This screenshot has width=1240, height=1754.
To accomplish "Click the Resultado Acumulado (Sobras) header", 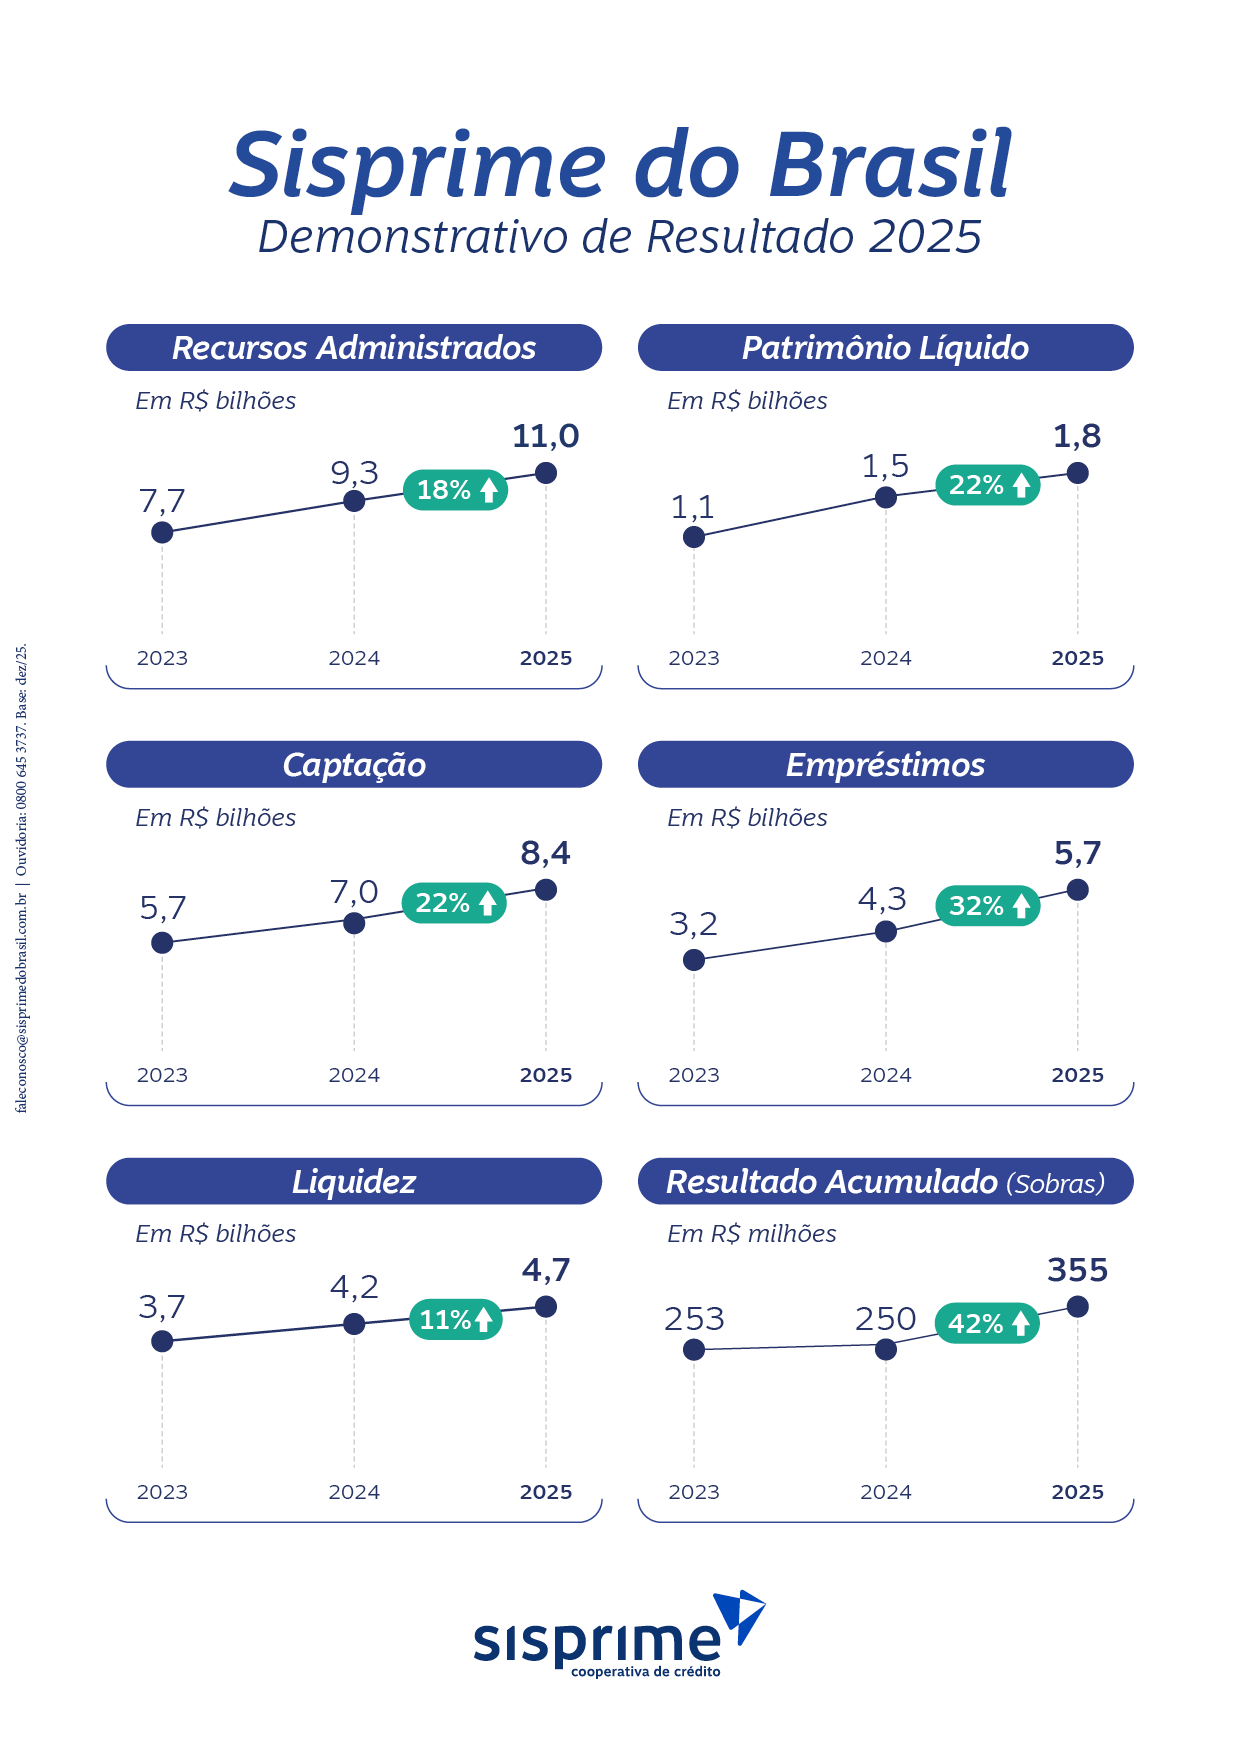I will (885, 1182).
